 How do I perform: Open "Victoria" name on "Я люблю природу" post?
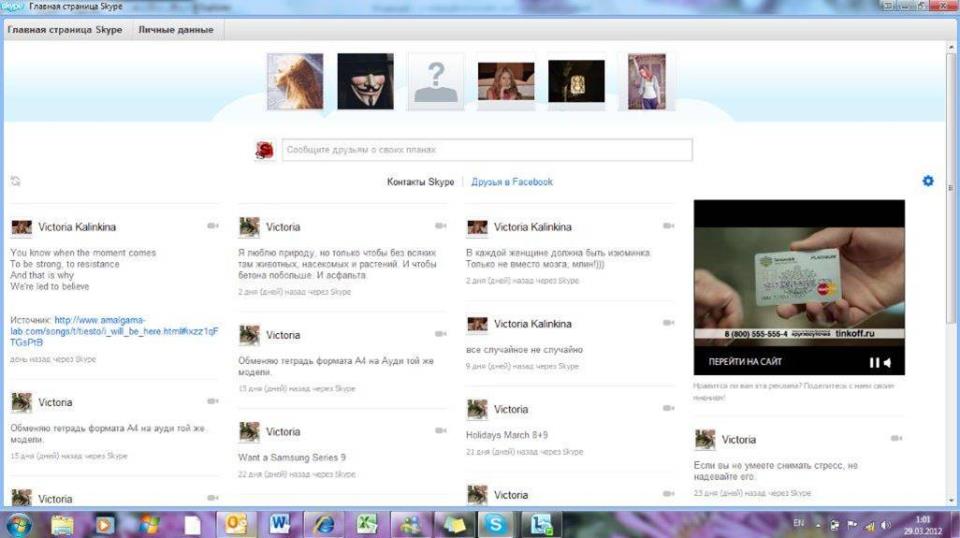(x=283, y=227)
